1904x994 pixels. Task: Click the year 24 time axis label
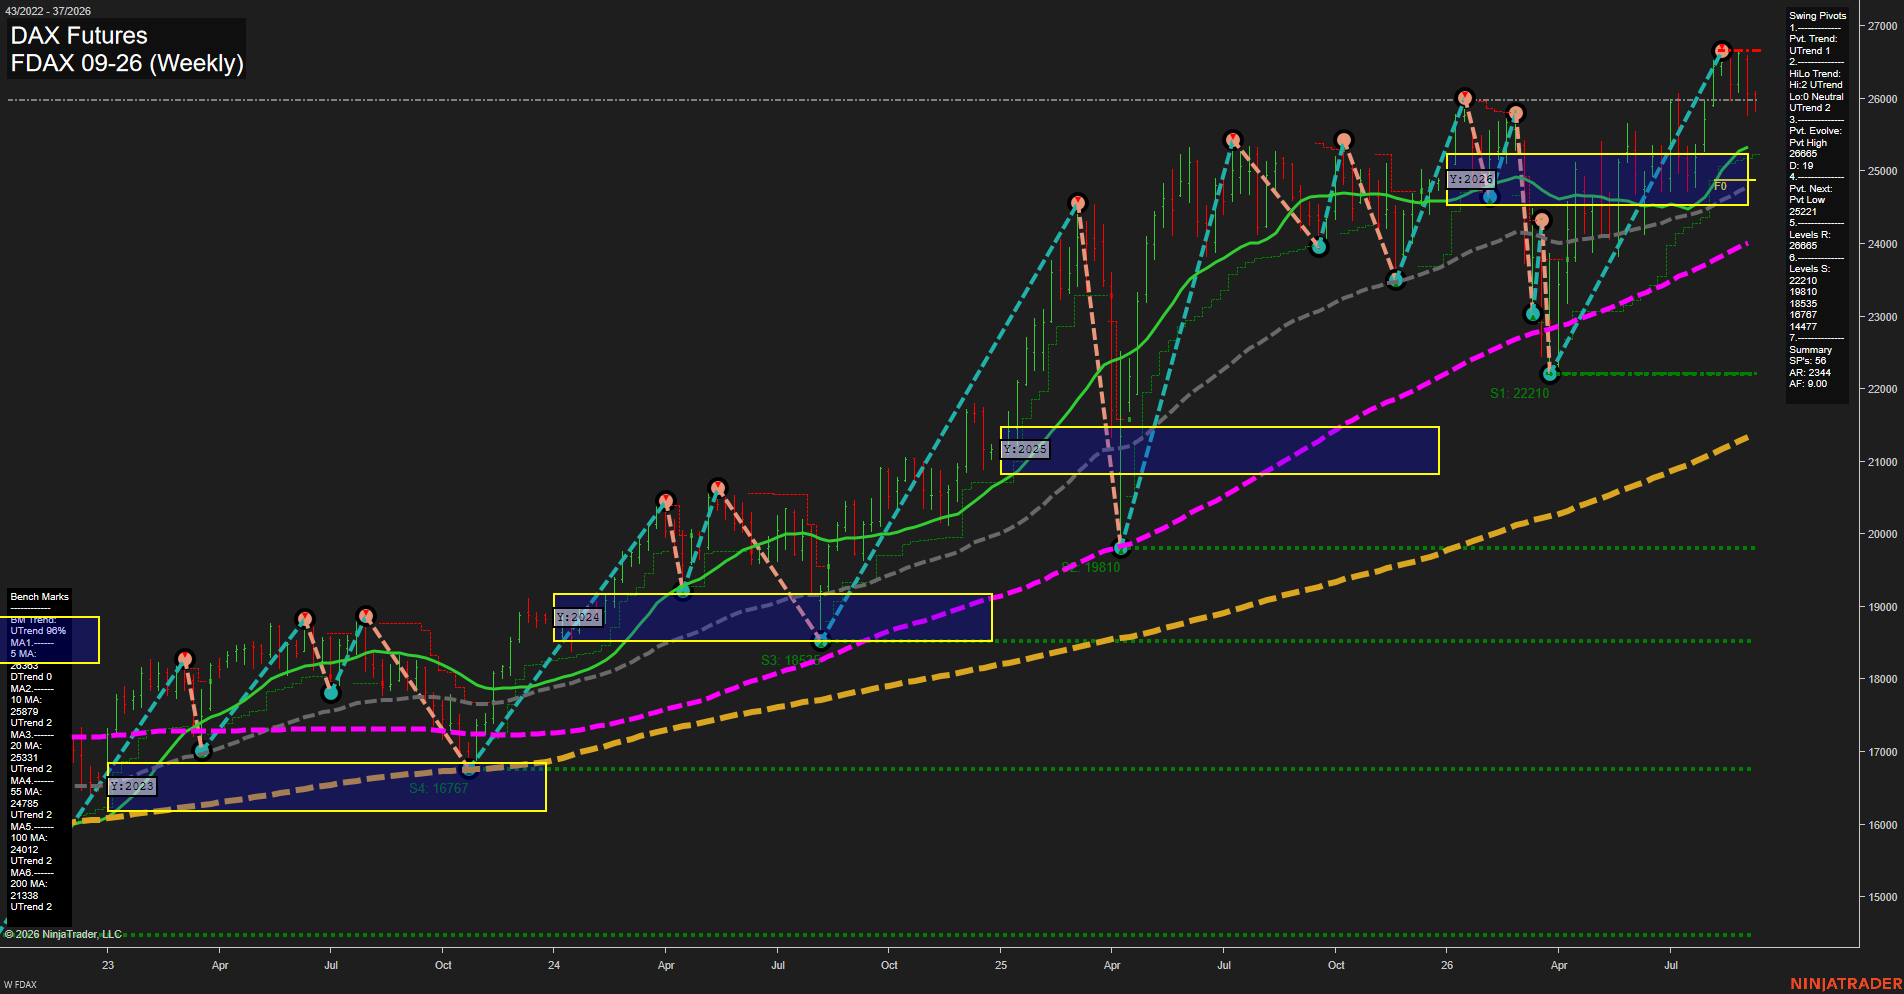(554, 965)
